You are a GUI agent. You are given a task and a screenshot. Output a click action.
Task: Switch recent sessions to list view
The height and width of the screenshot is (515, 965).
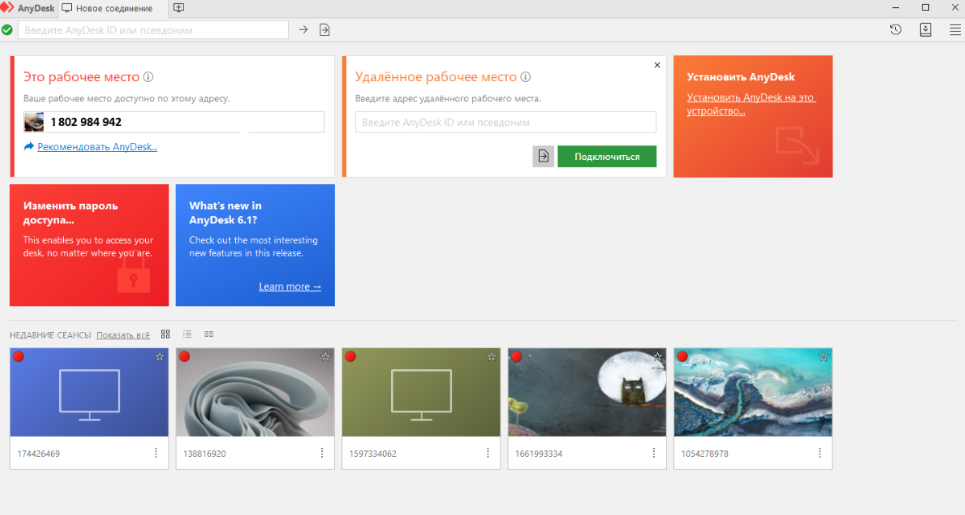pyautogui.click(x=187, y=334)
